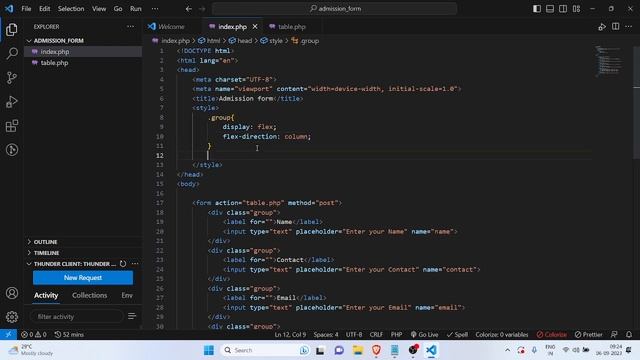The height and width of the screenshot is (360, 640).
Task: Click the filter activity input field
Action: point(77,316)
